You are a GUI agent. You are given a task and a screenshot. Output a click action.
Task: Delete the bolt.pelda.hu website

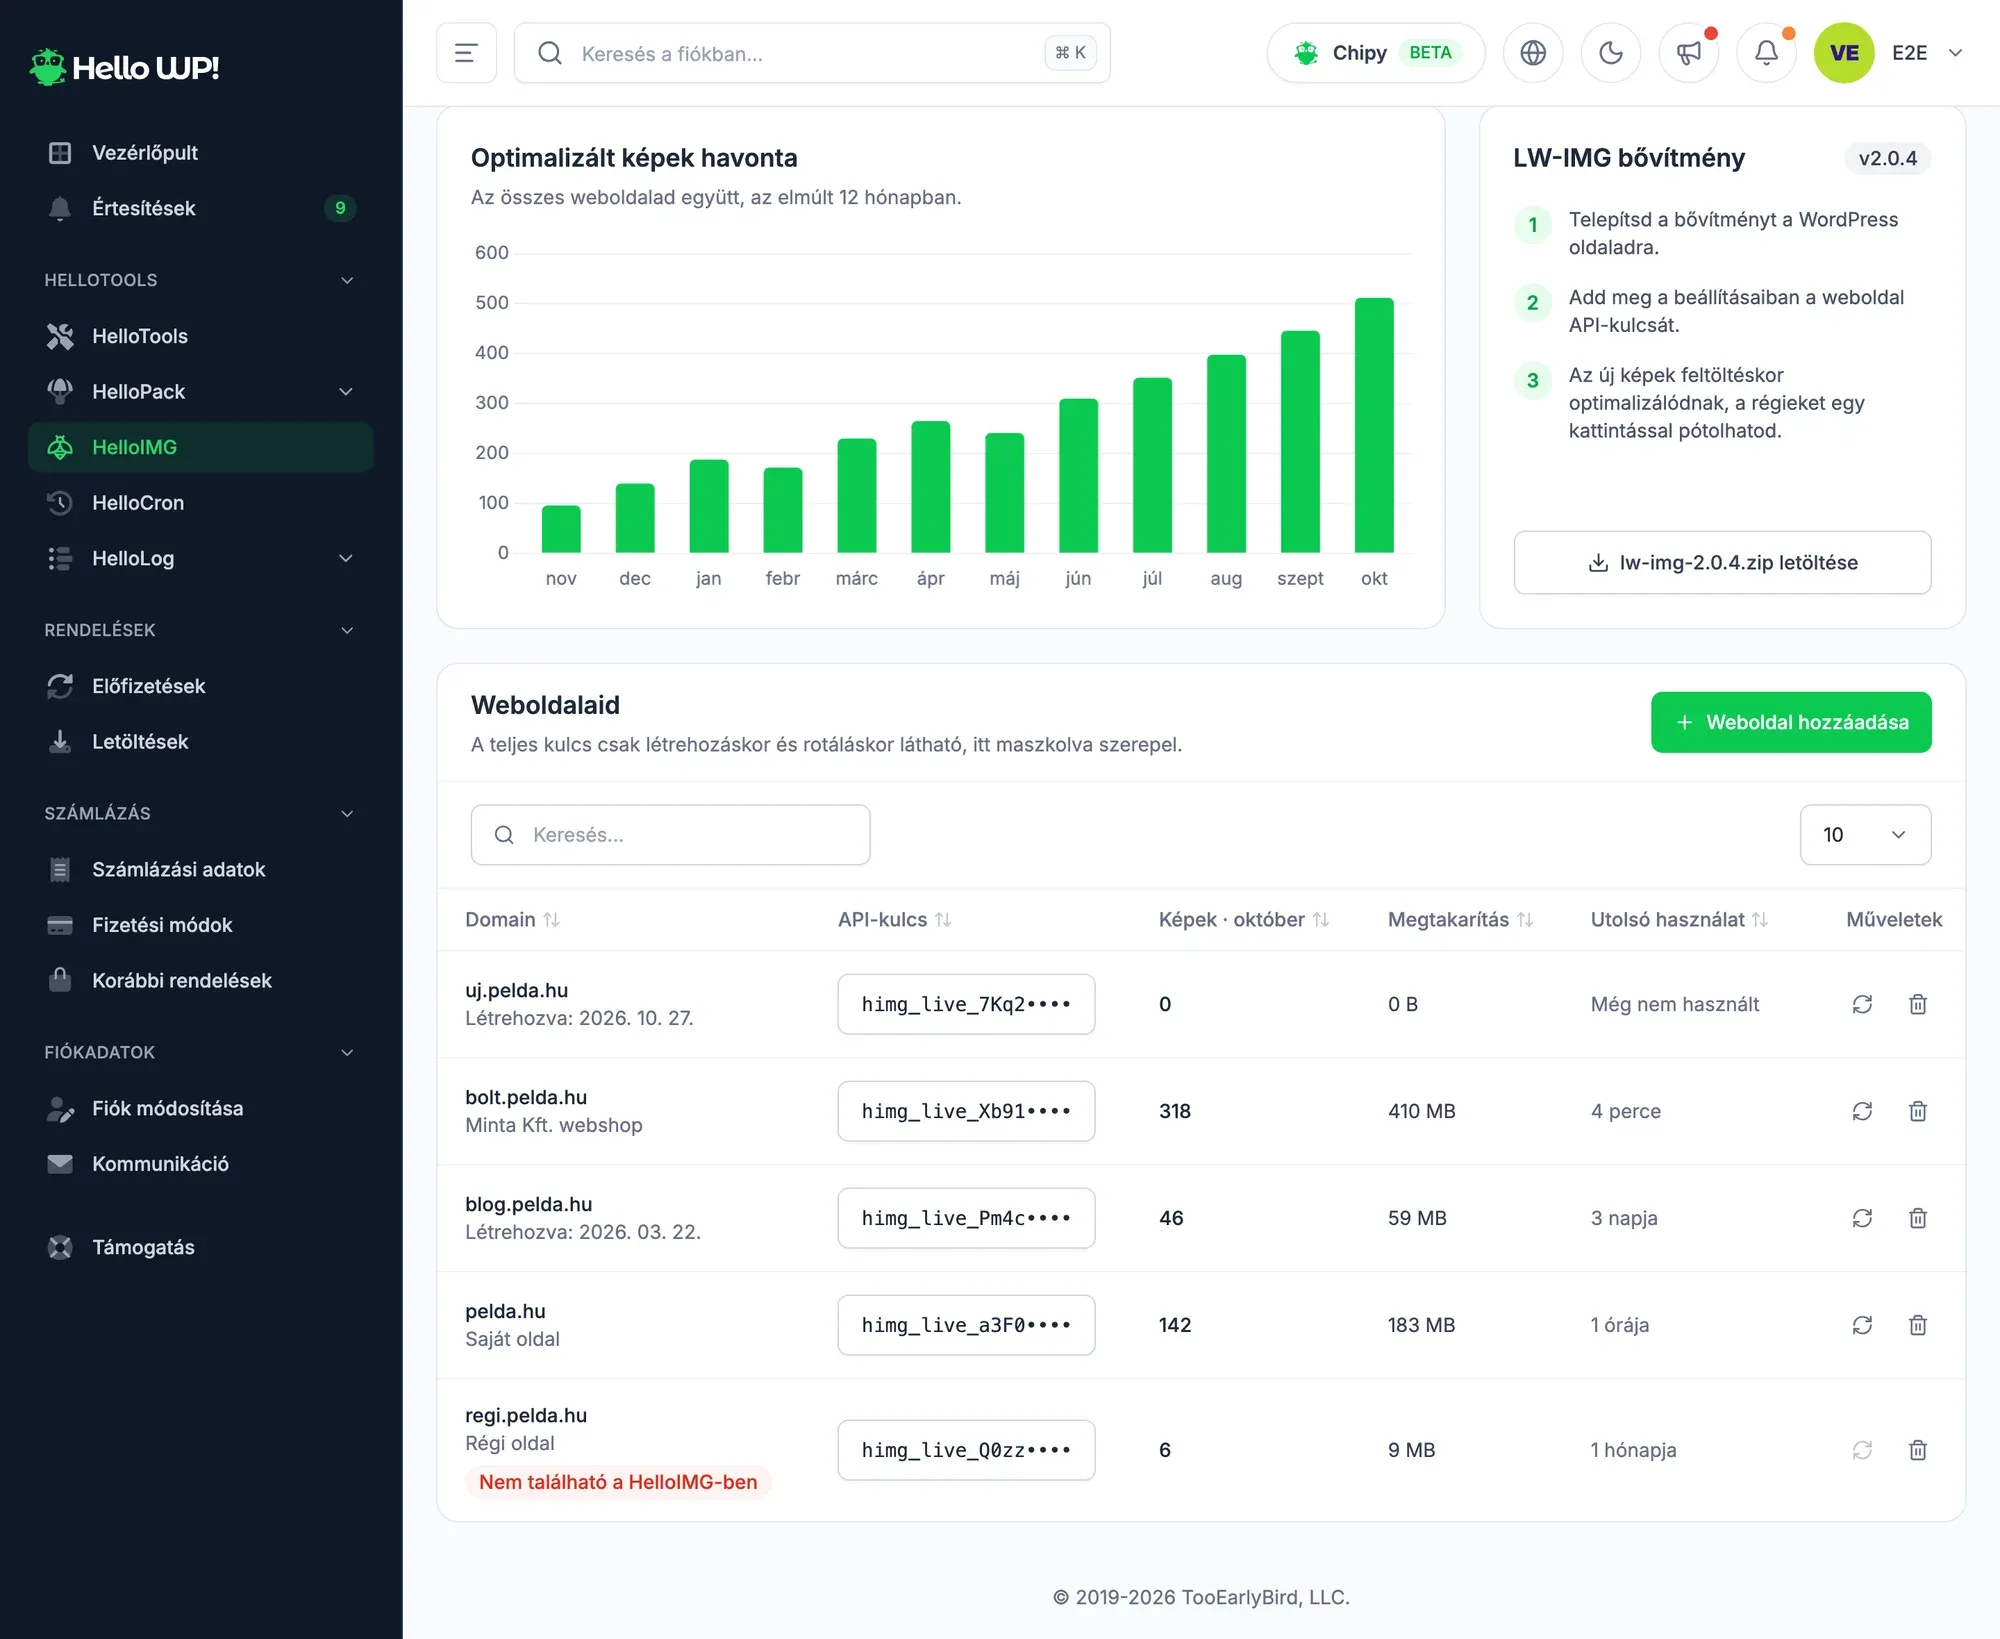point(1918,1111)
